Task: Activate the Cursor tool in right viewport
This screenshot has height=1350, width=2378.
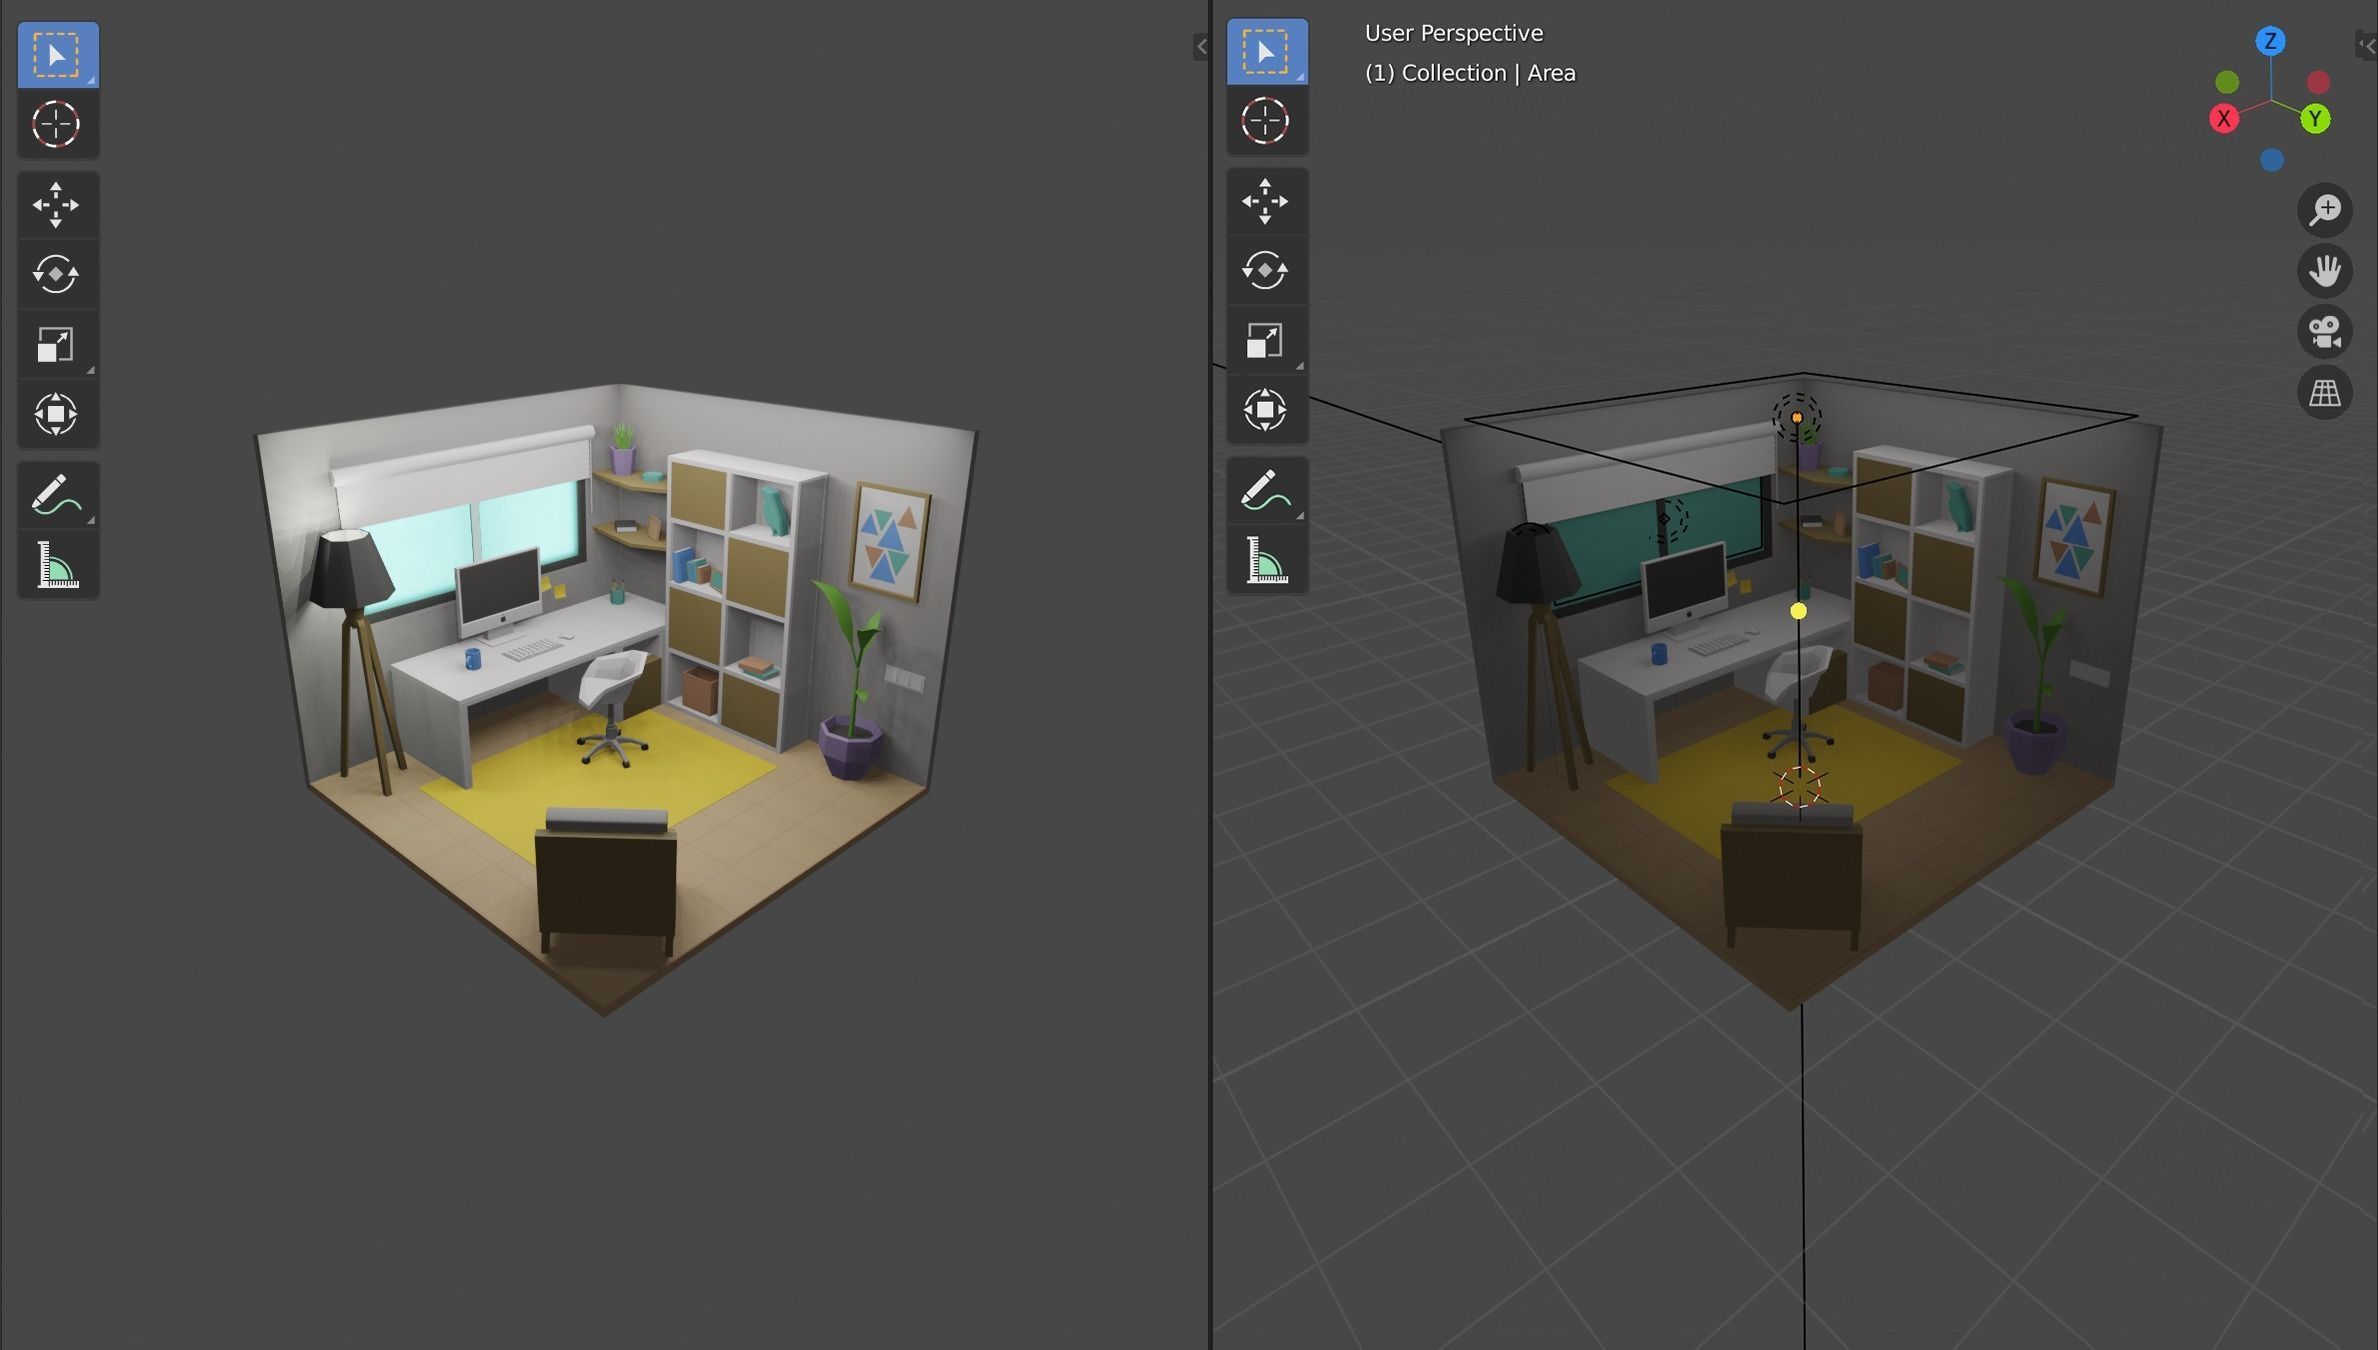Action: pos(1267,120)
